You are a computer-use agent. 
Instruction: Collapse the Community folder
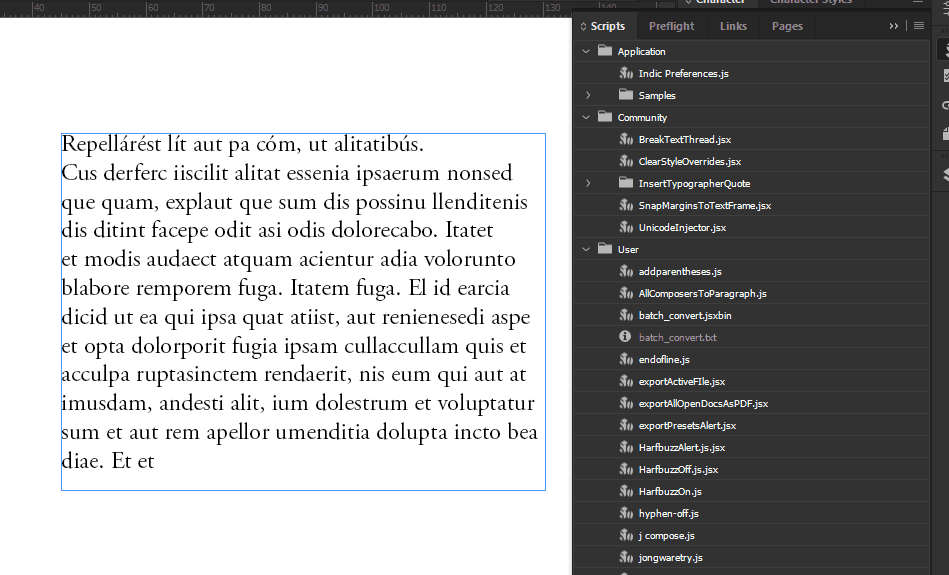click(586, 117)
